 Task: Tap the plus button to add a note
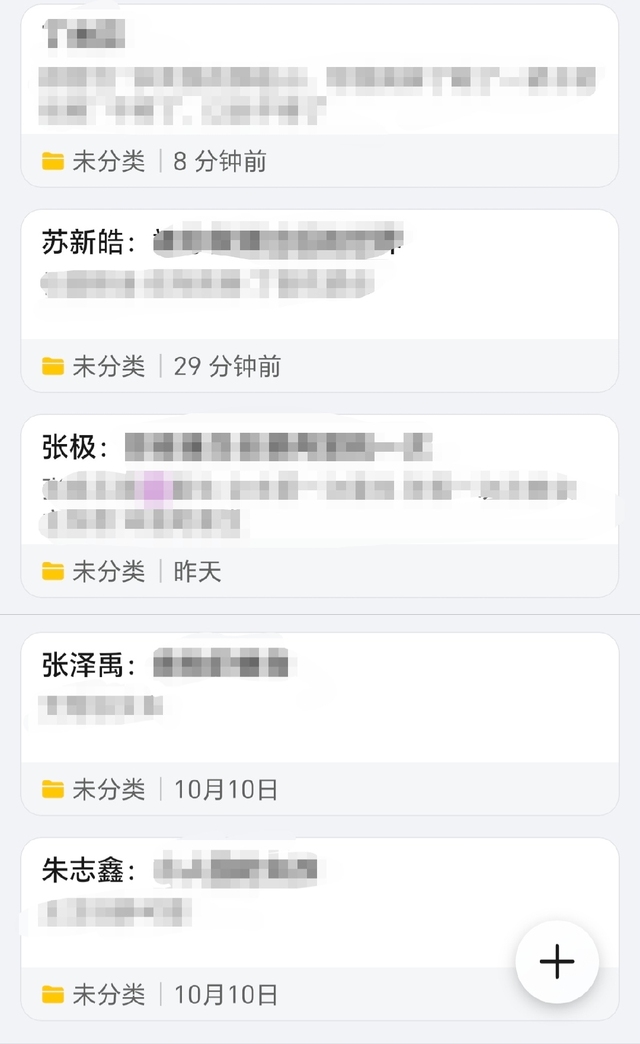(557, 962)
